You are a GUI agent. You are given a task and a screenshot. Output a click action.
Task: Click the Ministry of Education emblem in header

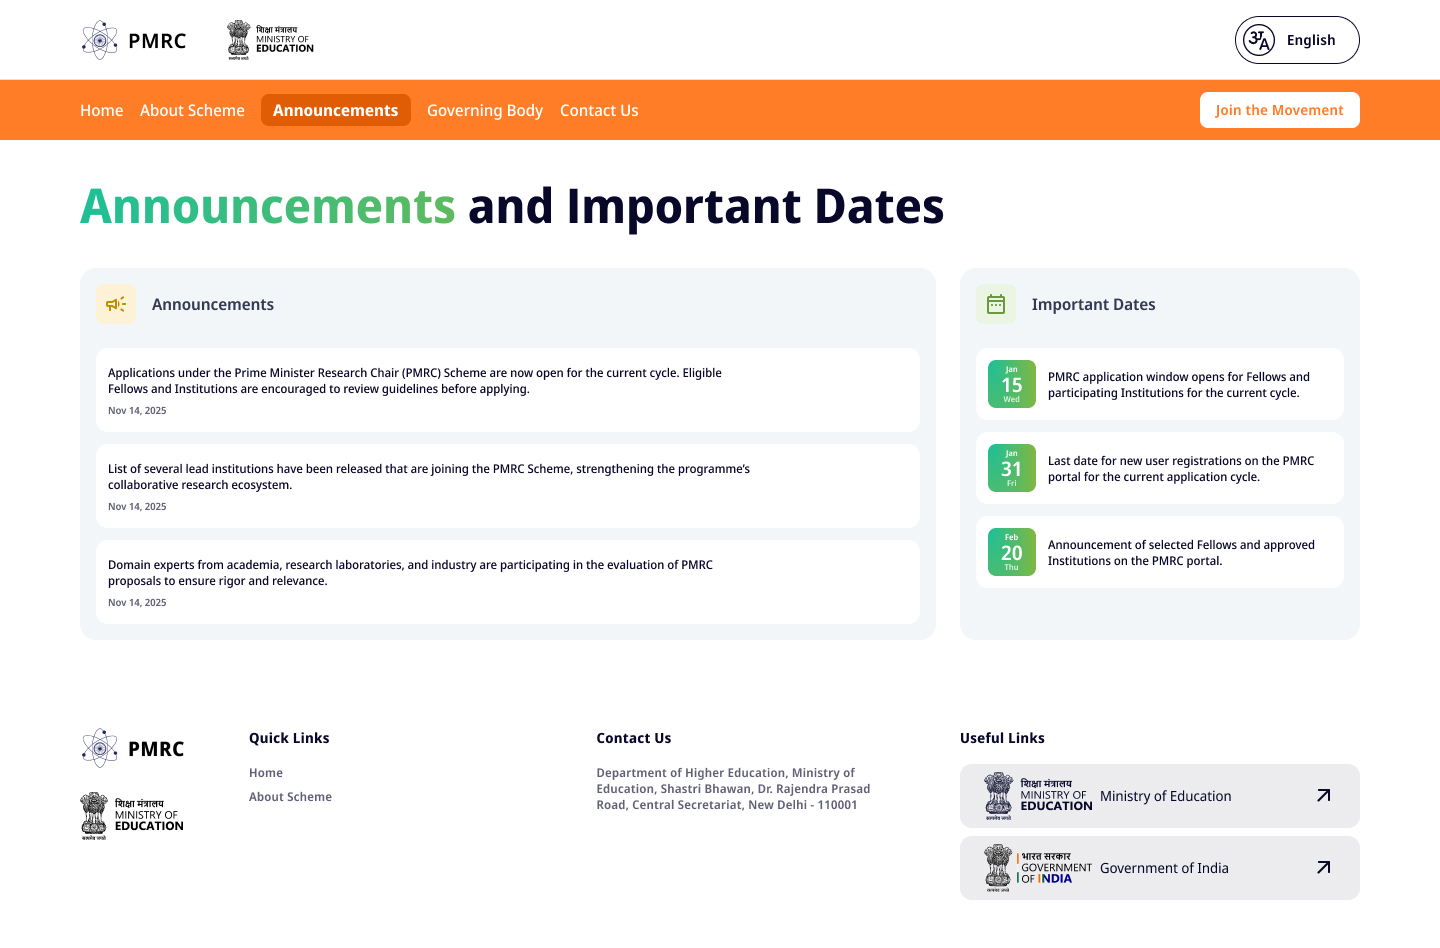pyautogui.click(x=239, y=40)
